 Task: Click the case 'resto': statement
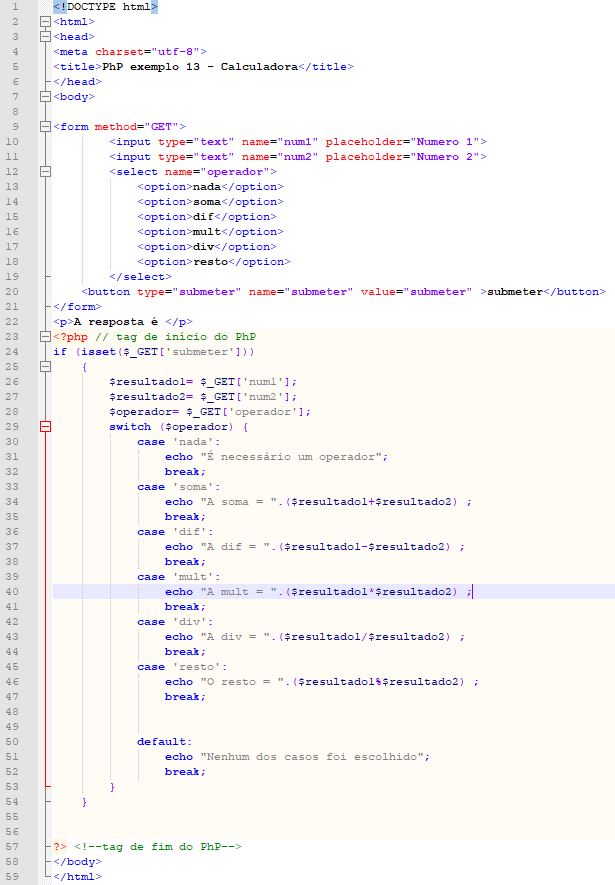point(182,667)
